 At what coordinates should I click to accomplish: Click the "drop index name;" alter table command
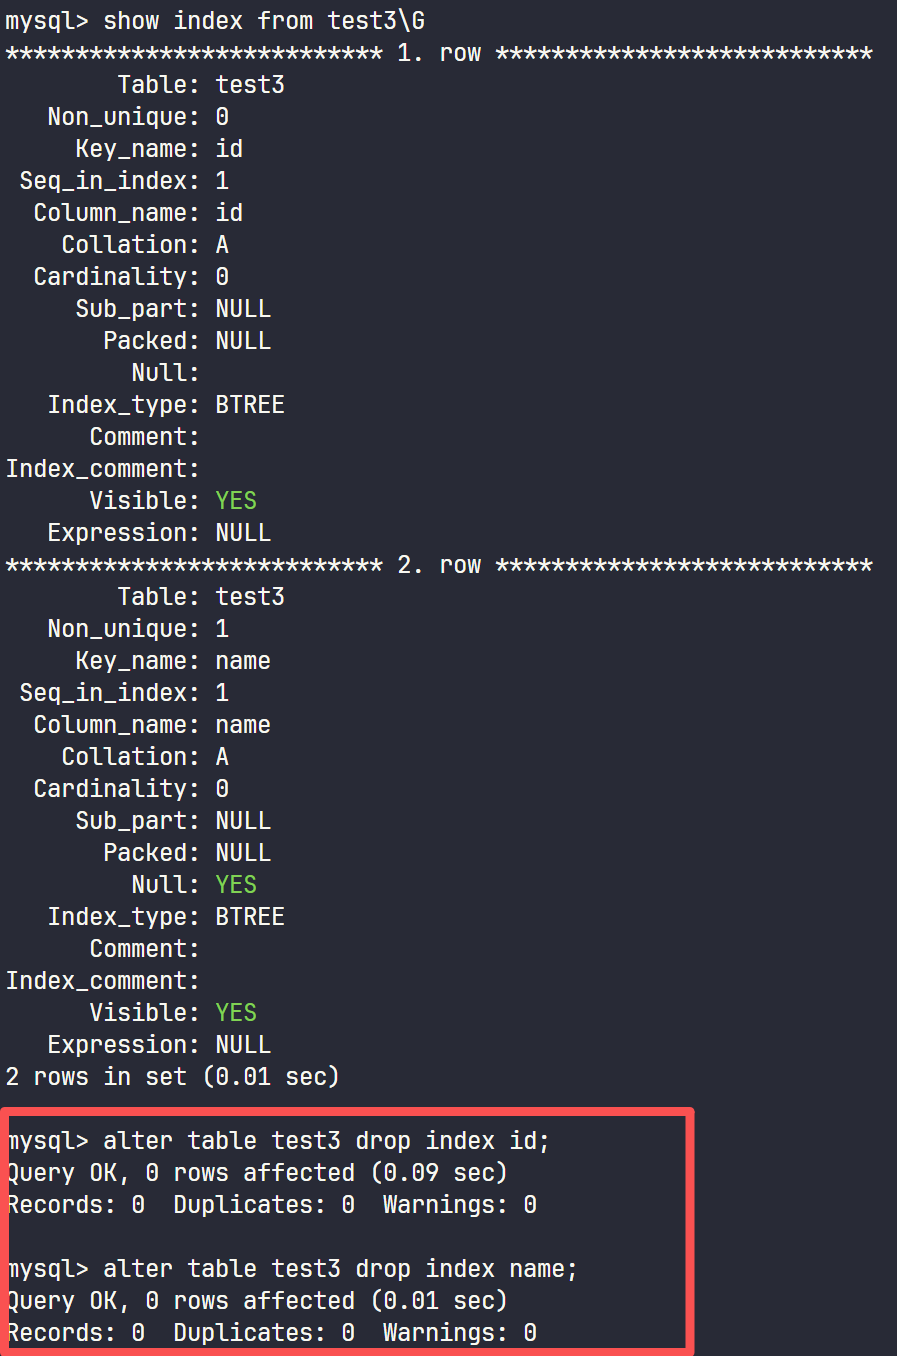[x=340, y=1269]
